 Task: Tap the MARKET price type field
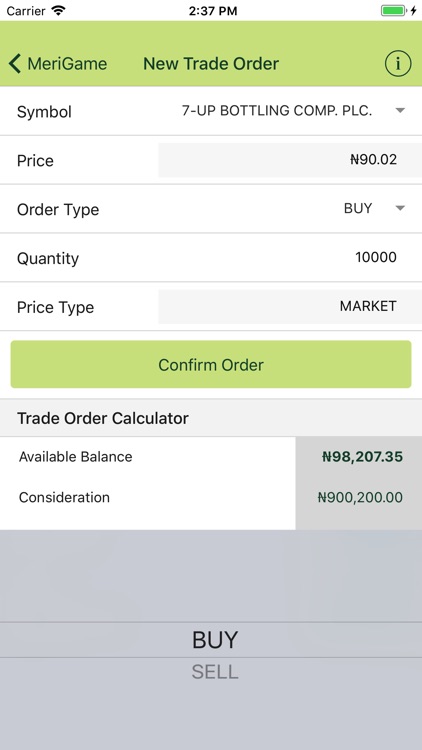(x=290, y=306)
